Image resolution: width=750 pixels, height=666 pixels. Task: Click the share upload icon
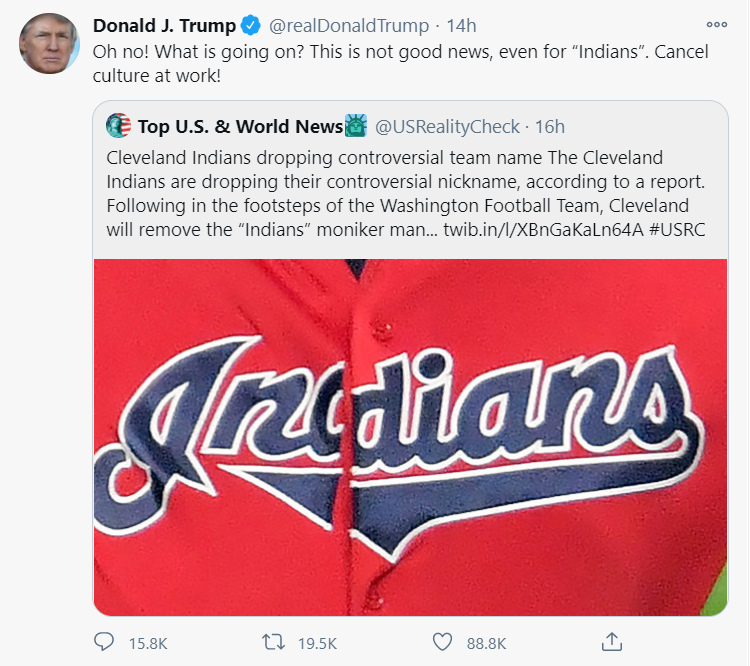click(x=611, y=642)
